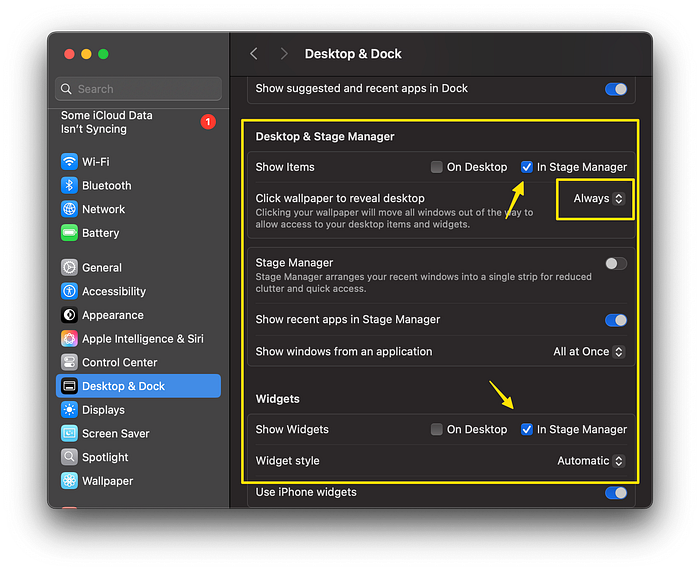
Task: Click the Bluetooth icon in sidebar
Action: point(69,185)
